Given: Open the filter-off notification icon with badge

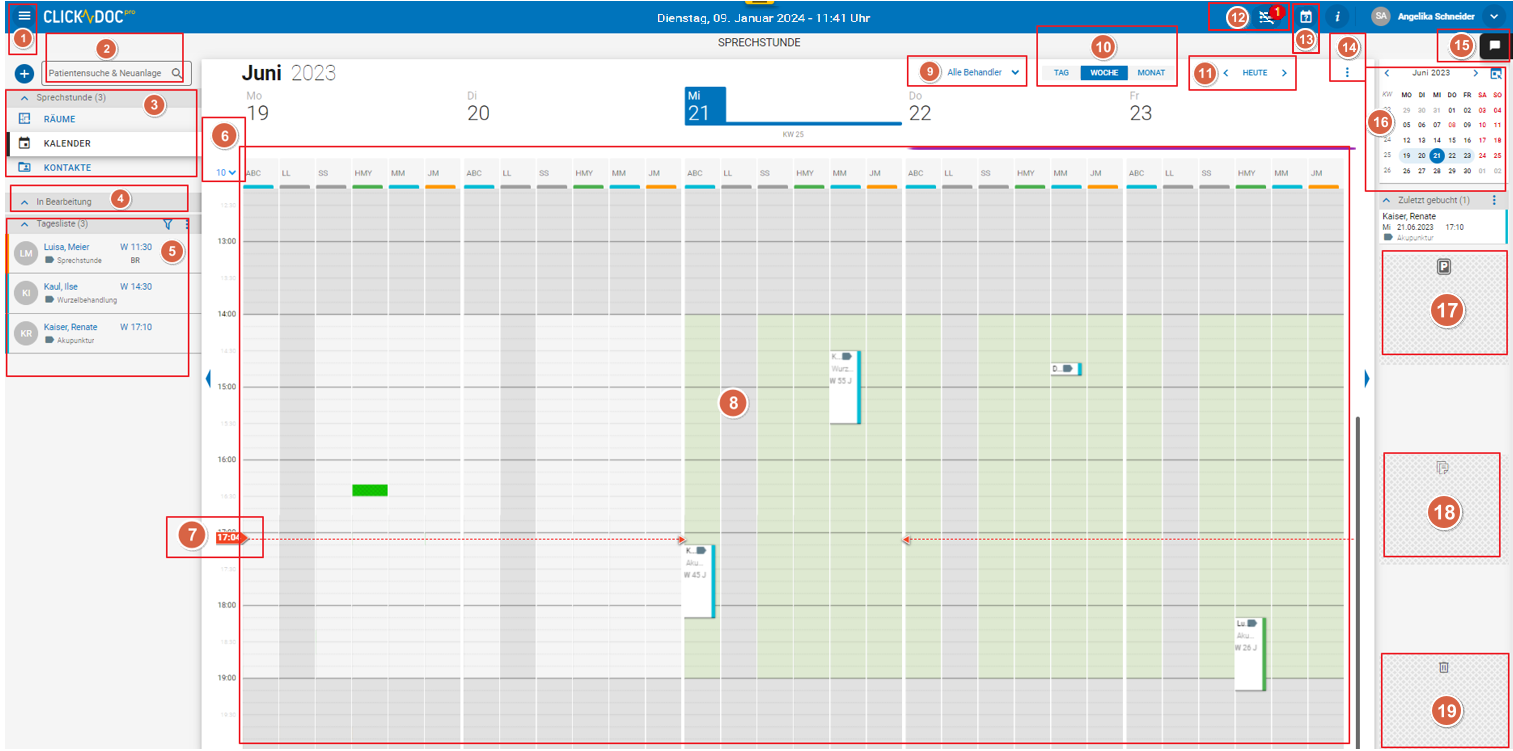Looking at the screenshot, I should pyautogui.click(x=1265, y=17).
